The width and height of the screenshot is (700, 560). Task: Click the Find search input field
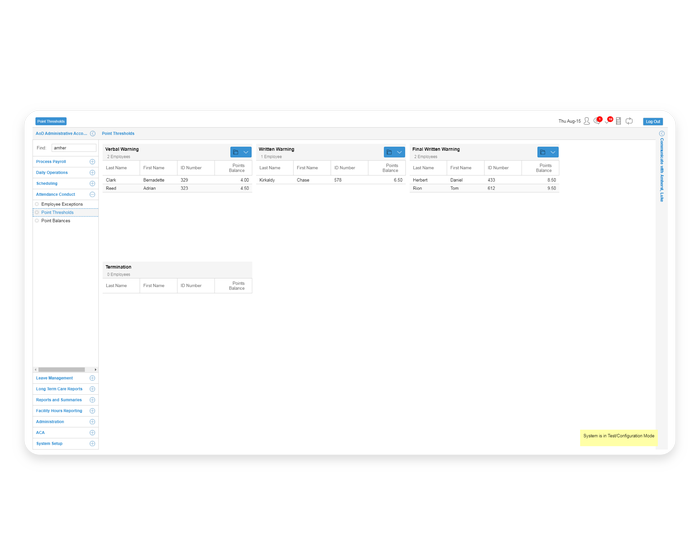[x=74, y=148]
